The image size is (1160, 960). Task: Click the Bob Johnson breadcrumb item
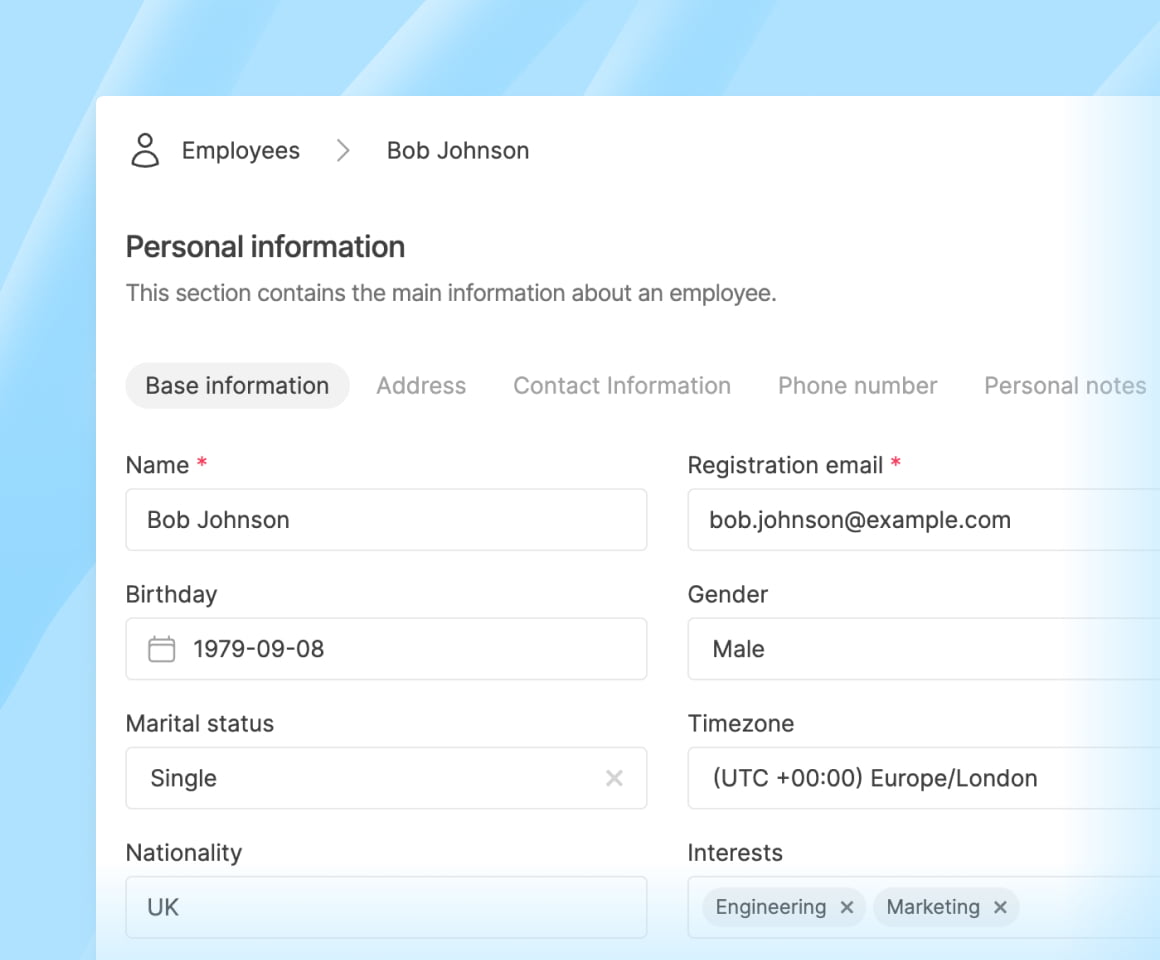coord(458,151)
